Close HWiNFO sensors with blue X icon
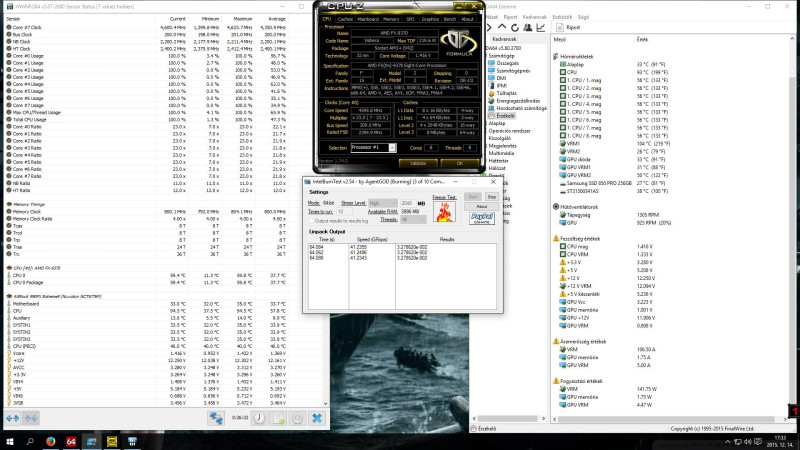Viewport: 800px width, 450px height. click(317, 418)
